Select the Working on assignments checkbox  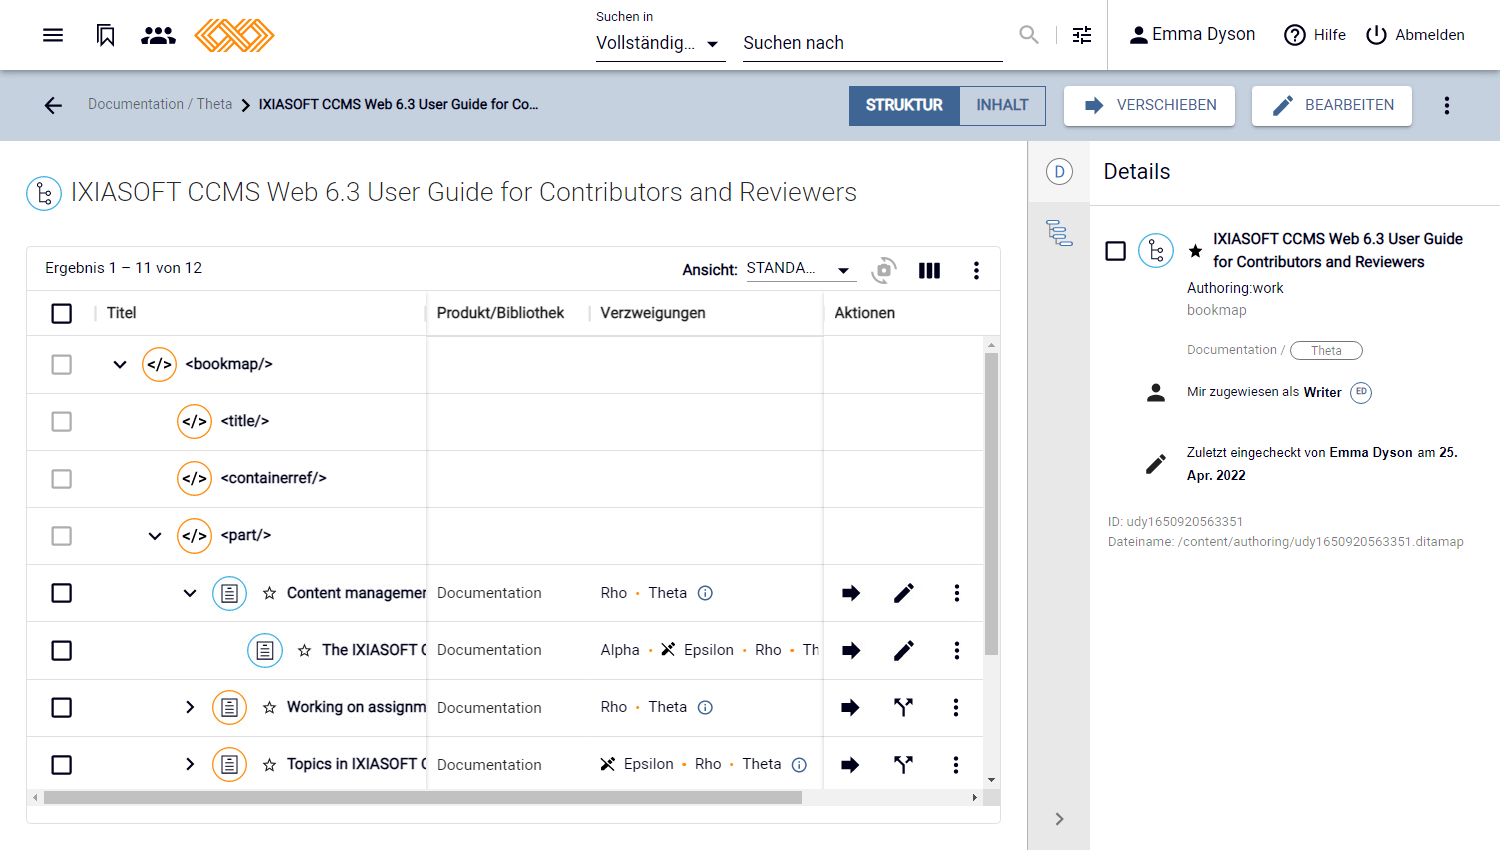pyautogui.click(x=62, y=708)
